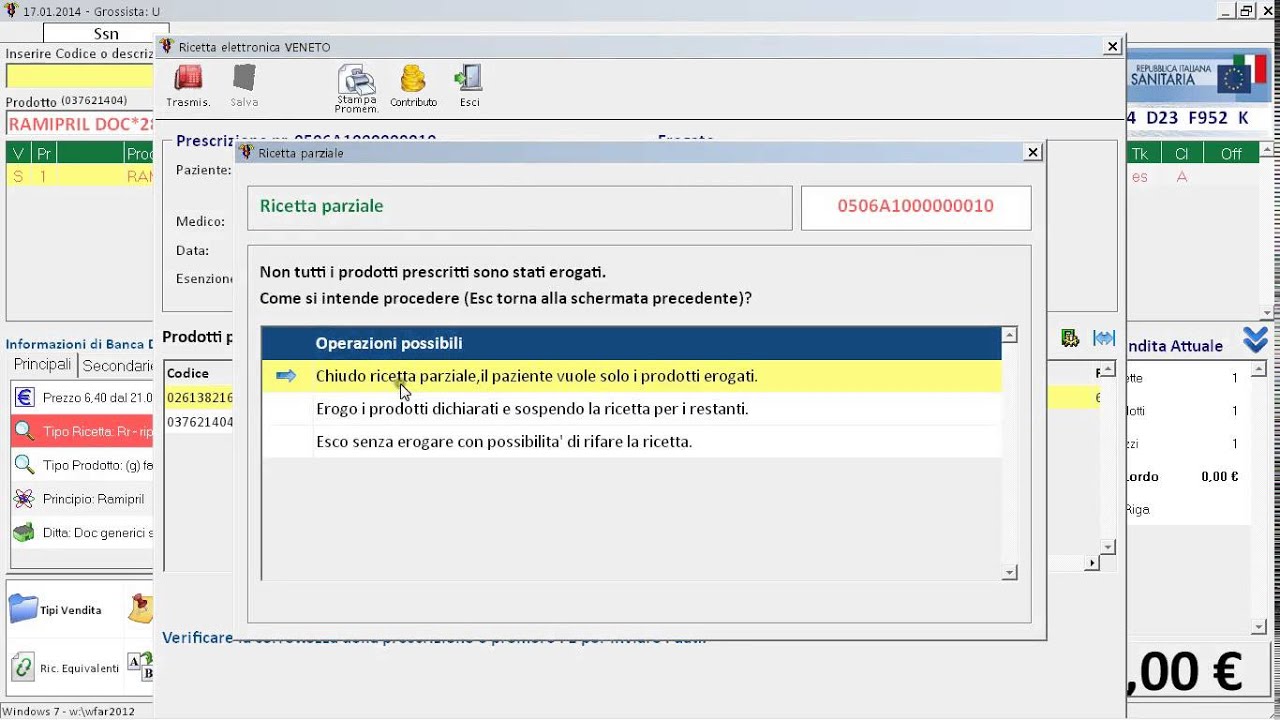The height and width of the screenshot is (720, 1280).
Task: Switch to the Principali tab
Action: (x=42, y=365)
